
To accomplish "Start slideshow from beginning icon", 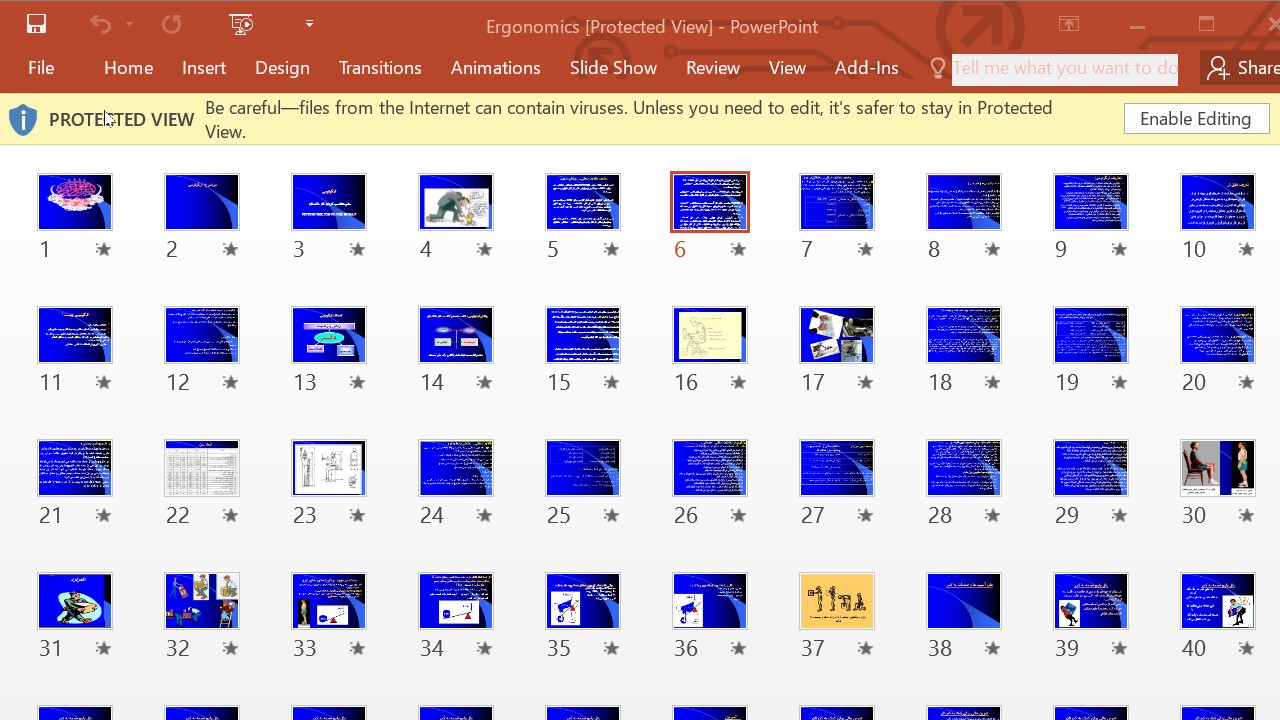I will click(x=241, y=24).
